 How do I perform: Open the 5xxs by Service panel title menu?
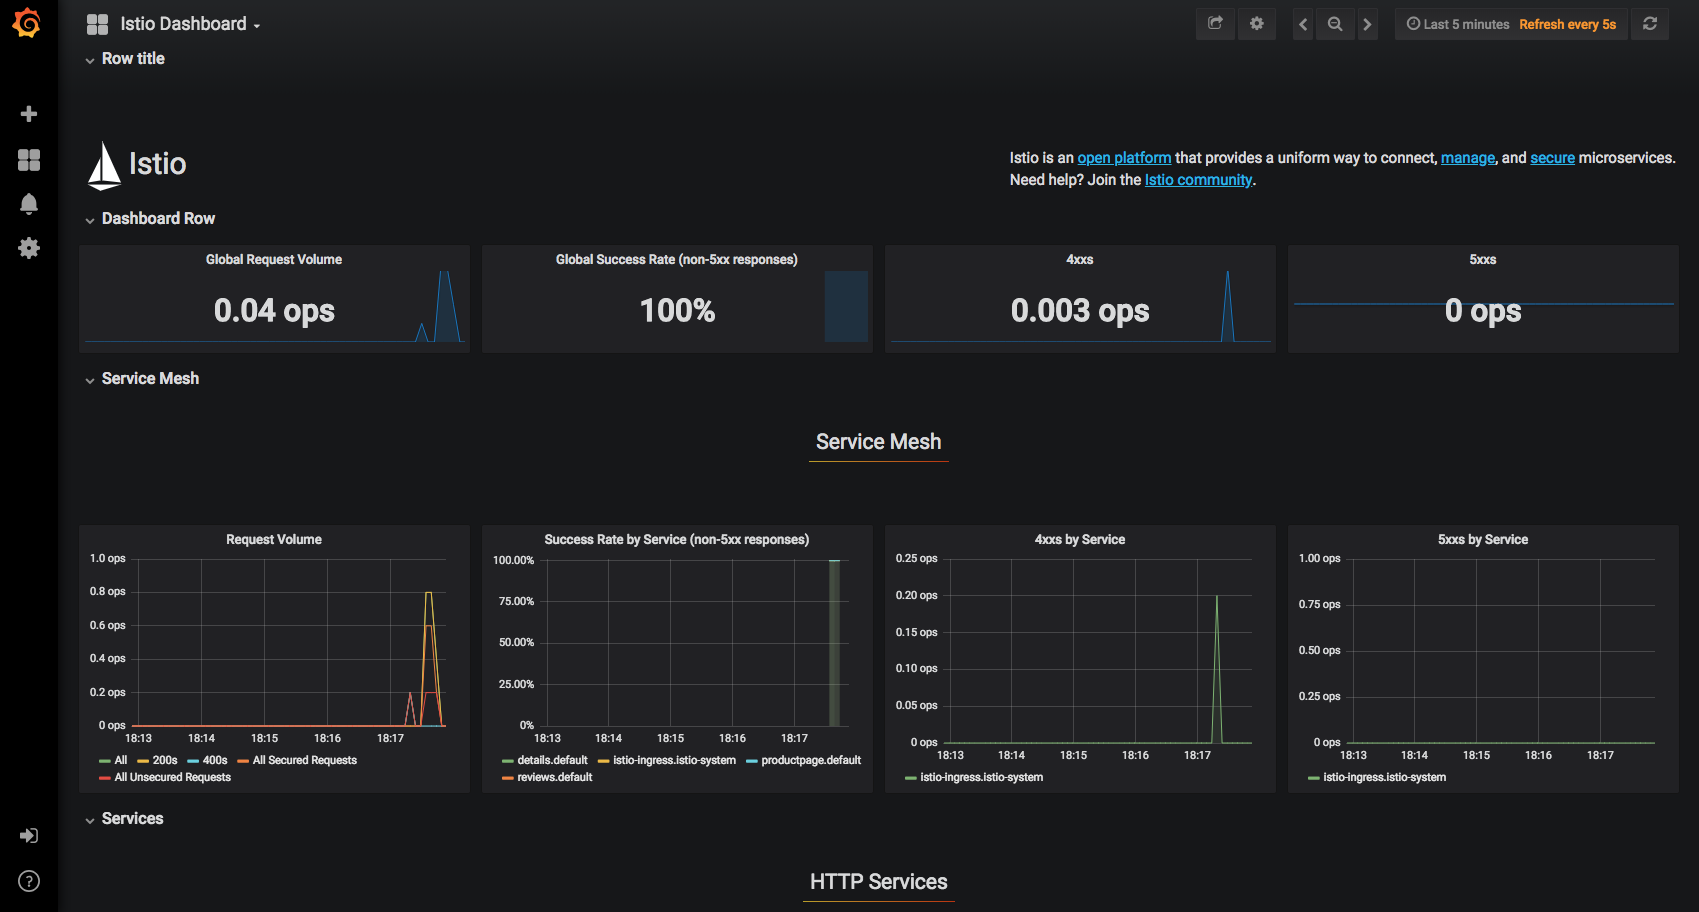(1483, 540)
